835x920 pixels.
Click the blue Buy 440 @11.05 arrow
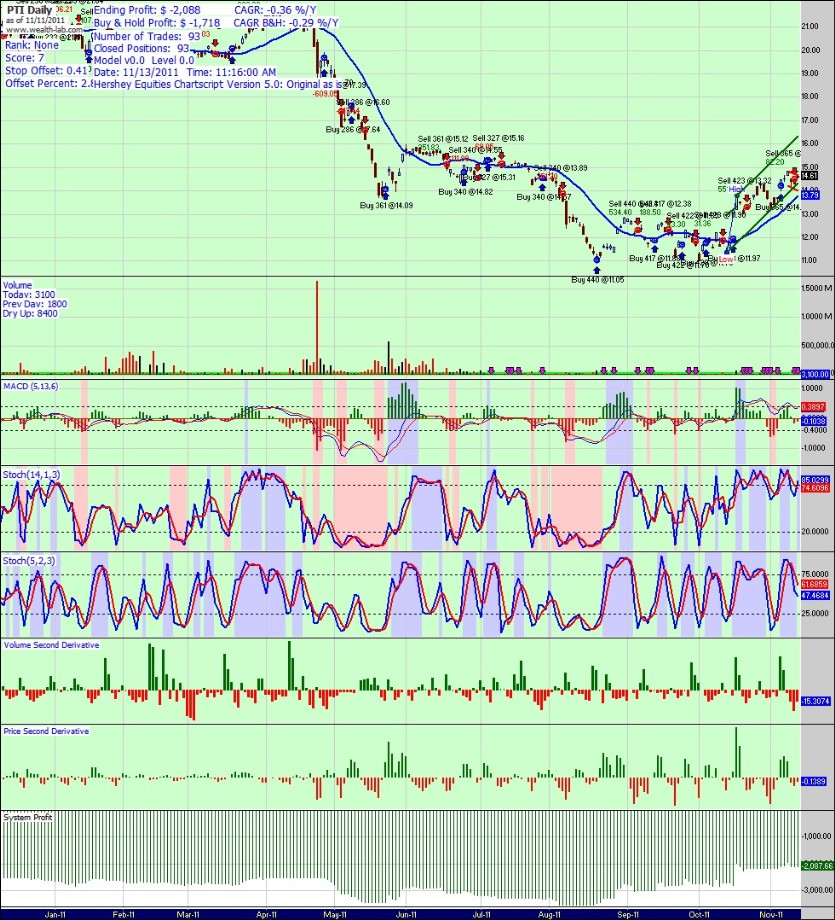click(x=597, y=269)
